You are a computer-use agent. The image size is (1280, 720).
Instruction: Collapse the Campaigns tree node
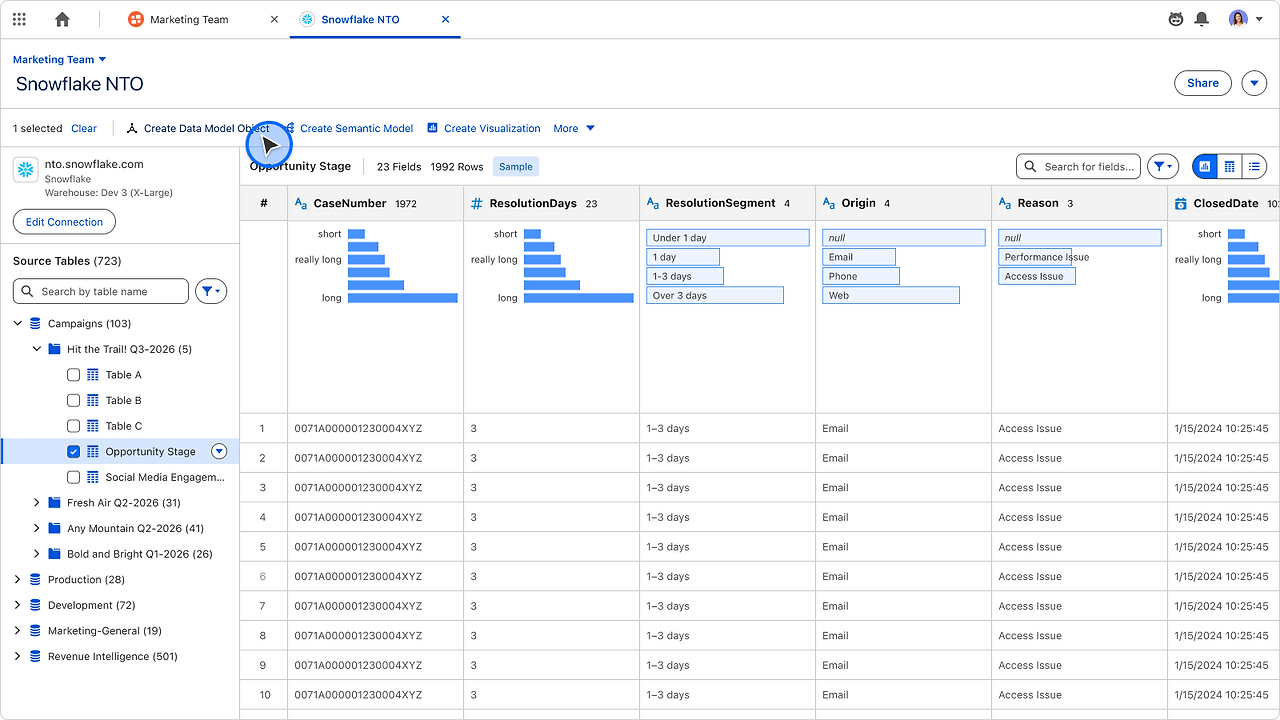(x=18, y=324)
